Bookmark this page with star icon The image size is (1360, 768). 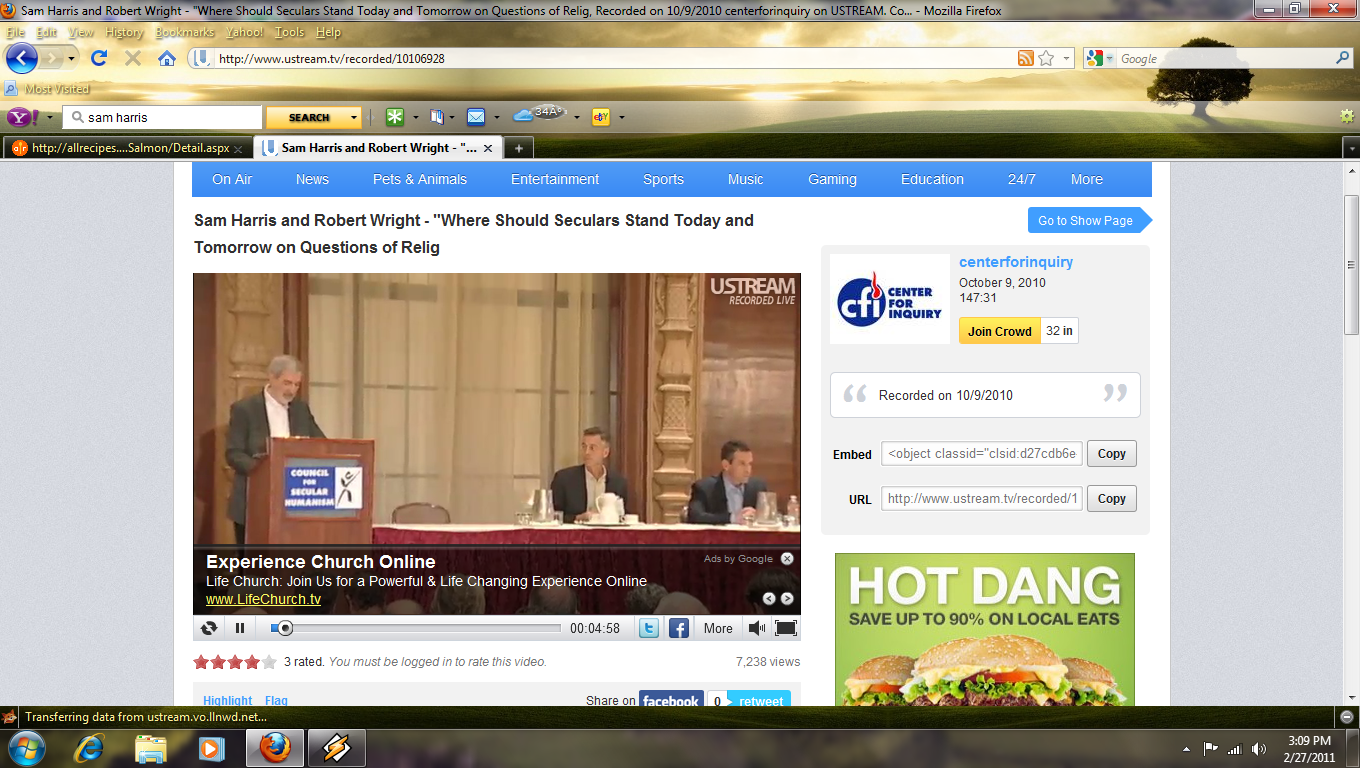tap(1046, 58)
